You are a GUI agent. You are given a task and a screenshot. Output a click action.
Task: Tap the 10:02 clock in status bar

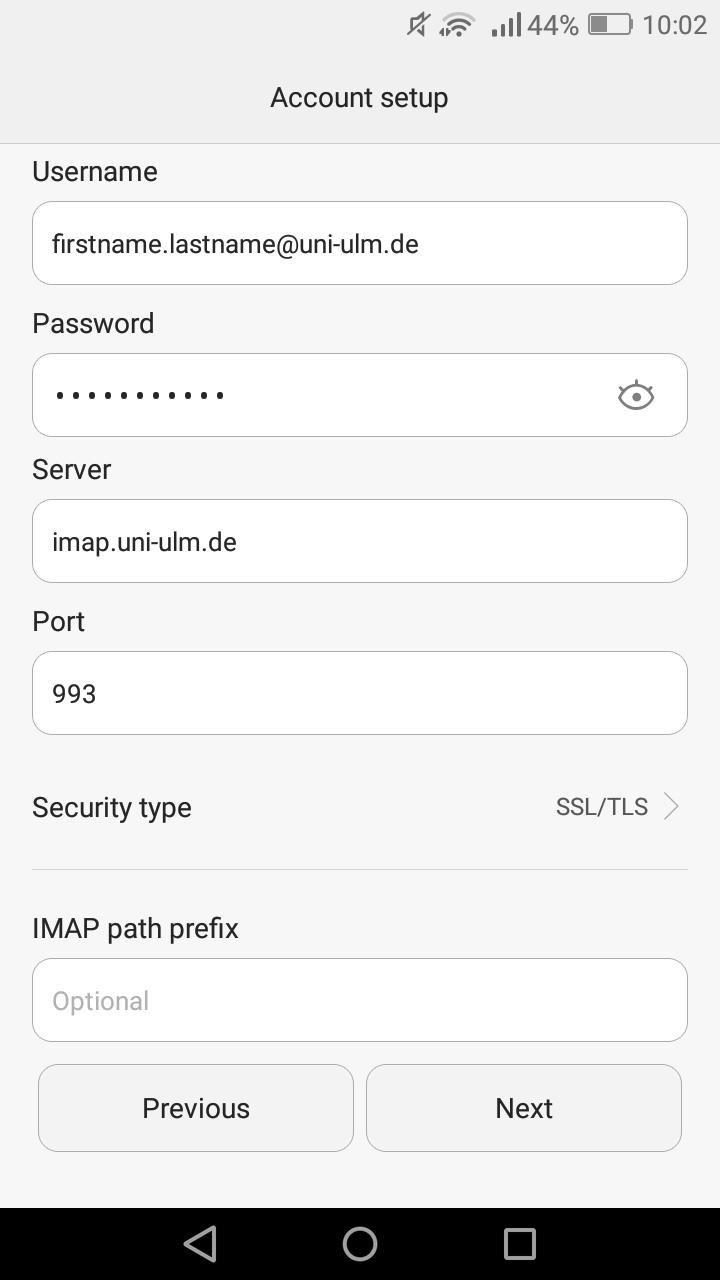(674, 25)
